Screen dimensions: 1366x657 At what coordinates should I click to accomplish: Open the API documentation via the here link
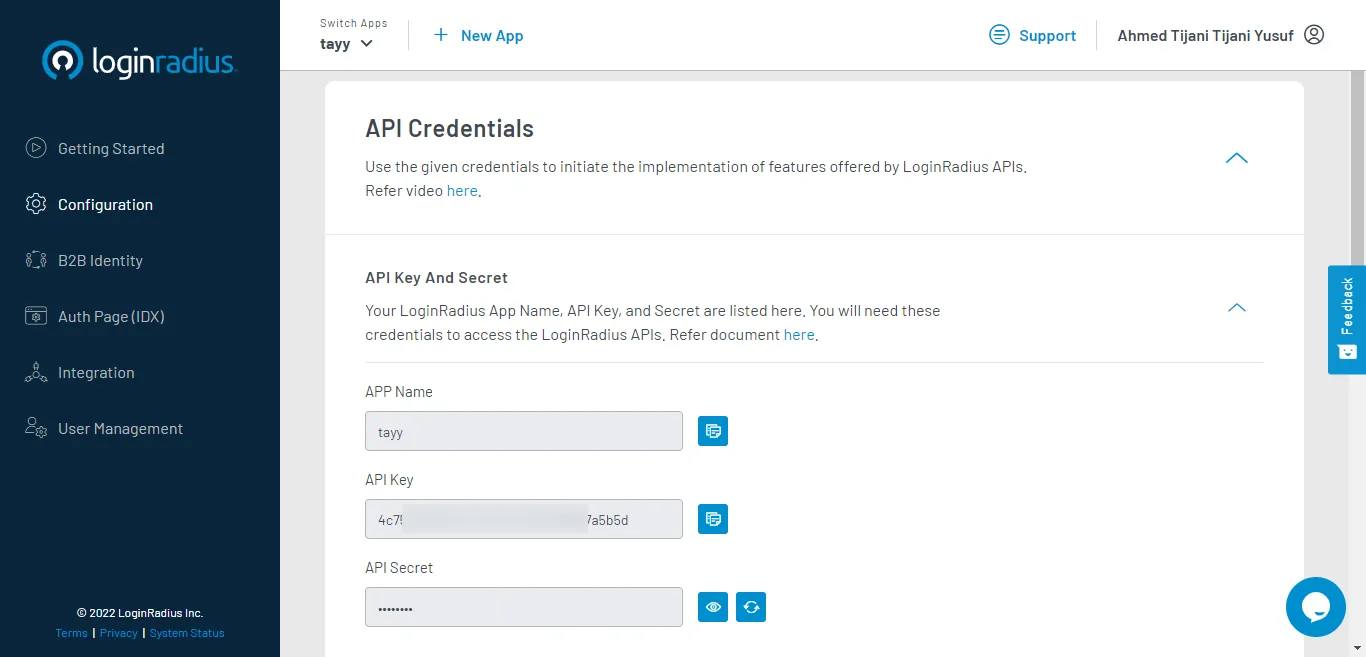(x=799, y=334)
